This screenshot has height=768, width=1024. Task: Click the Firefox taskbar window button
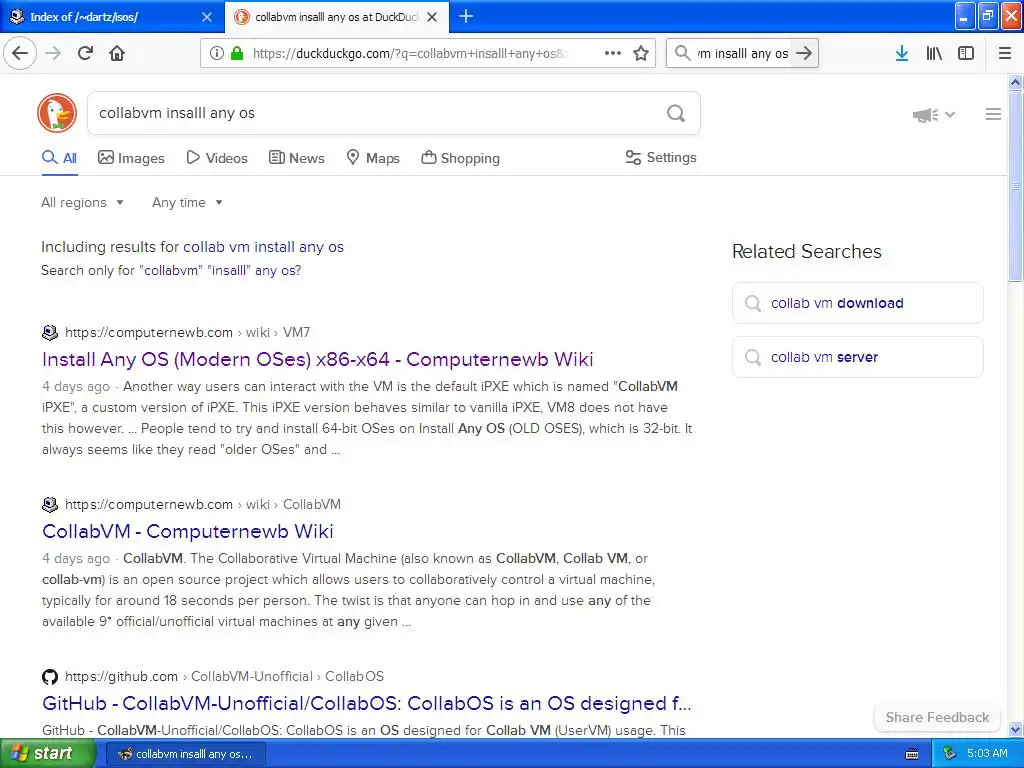185,754
